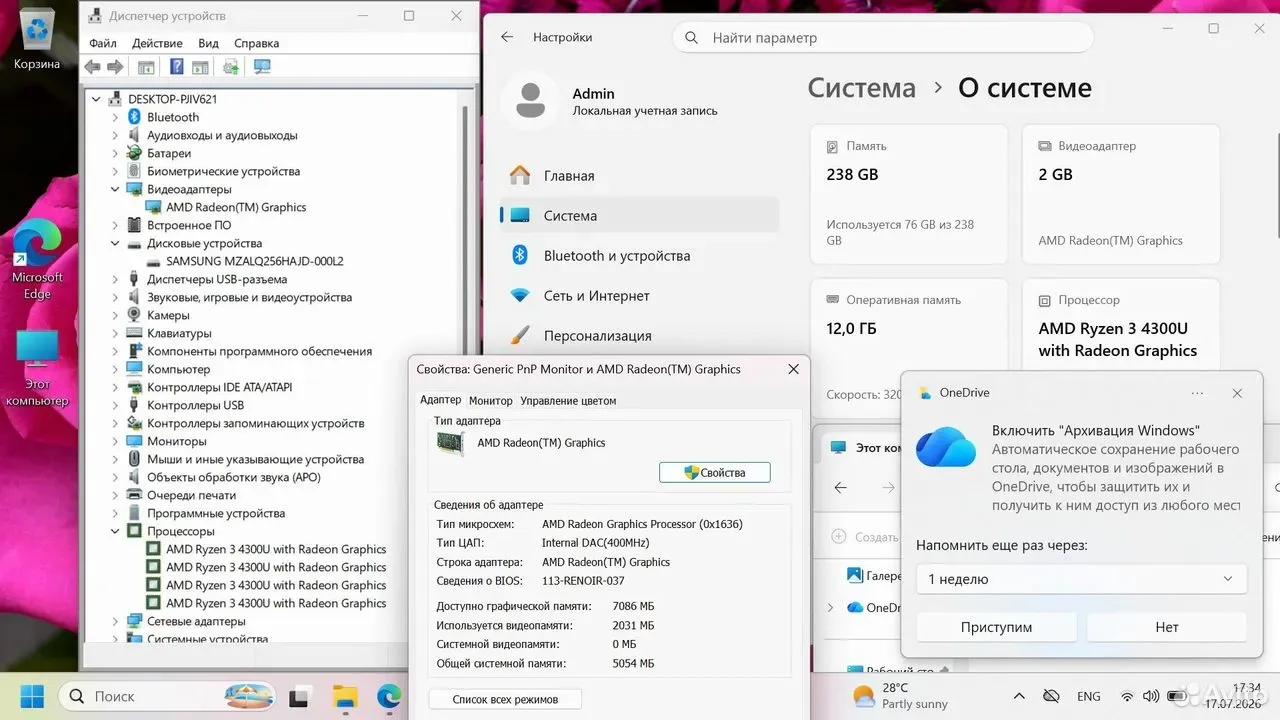
Task: Click Сеть и Интернет wifi icon
Action: [x=520, y=296]
